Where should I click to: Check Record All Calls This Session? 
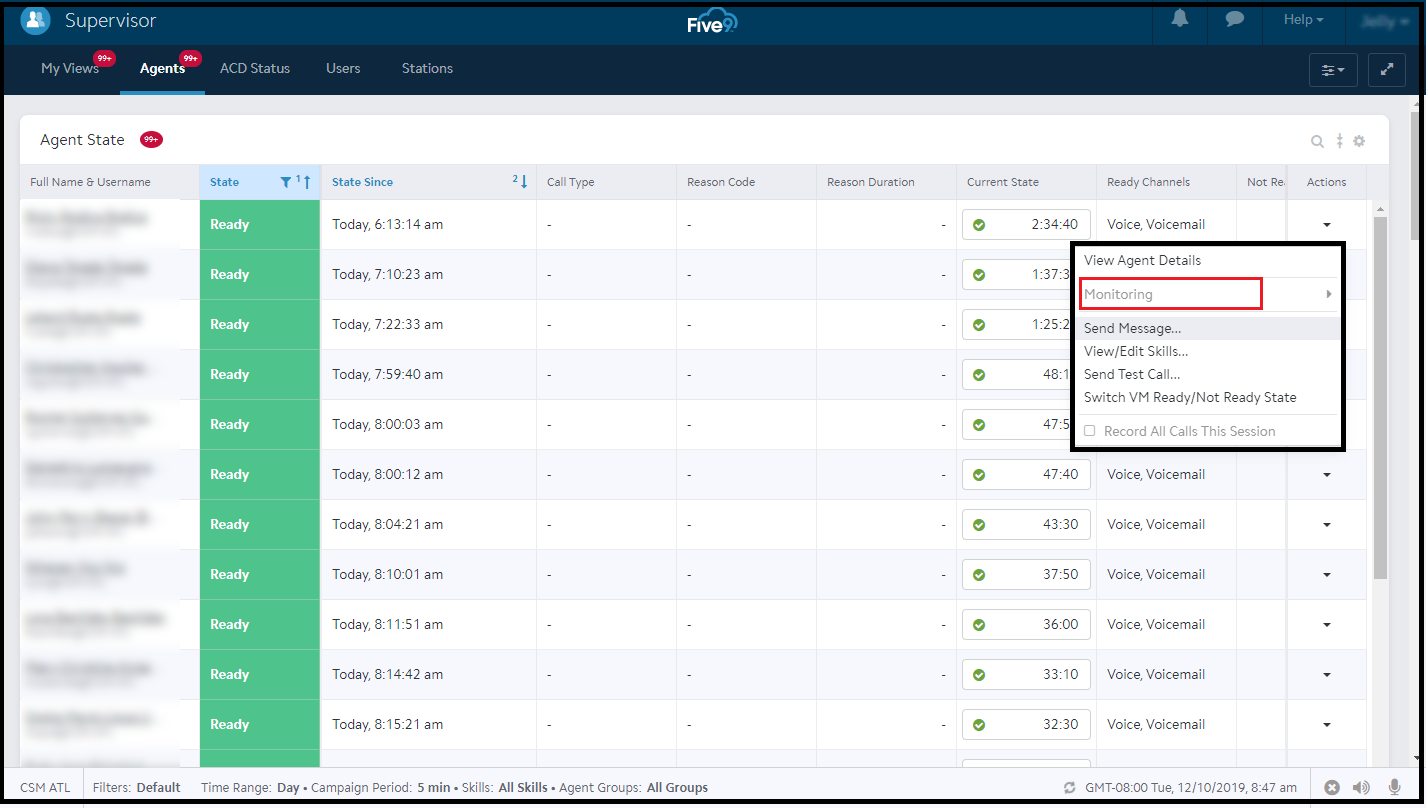1091,432
